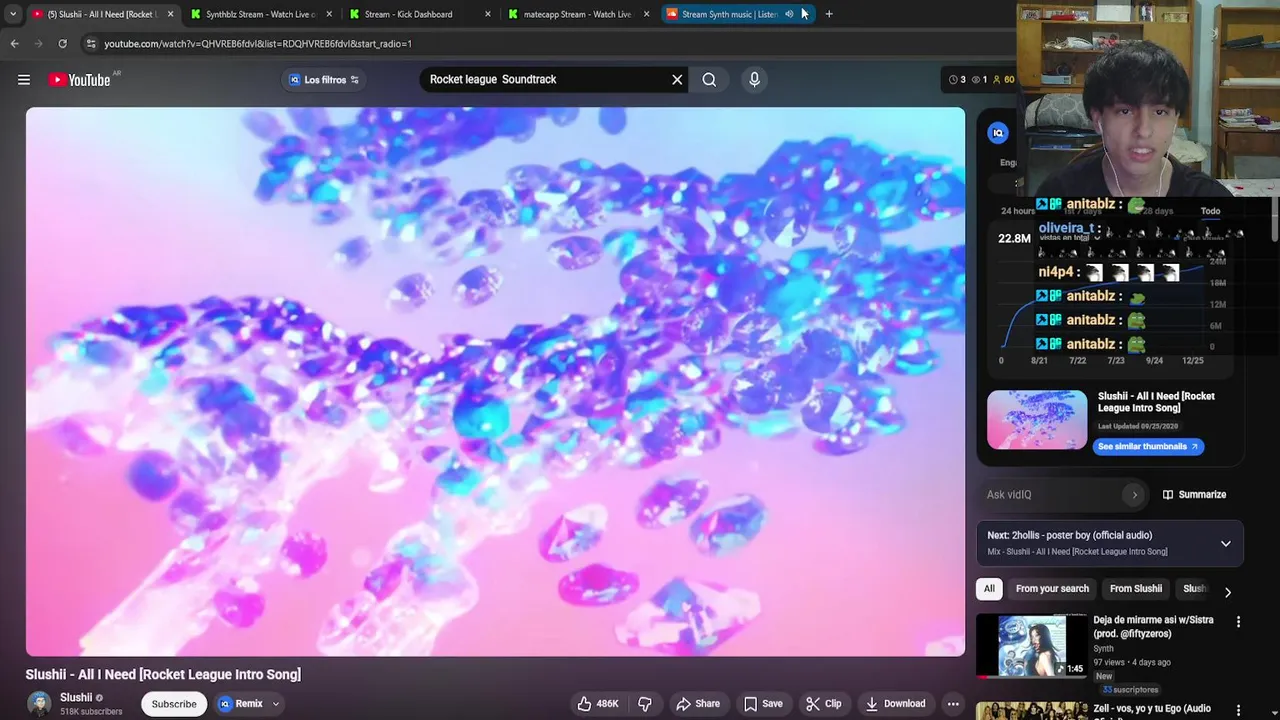Show more filter chips with right arrow
This screenshot has height=720, width=1280.
click(1228, 592)
